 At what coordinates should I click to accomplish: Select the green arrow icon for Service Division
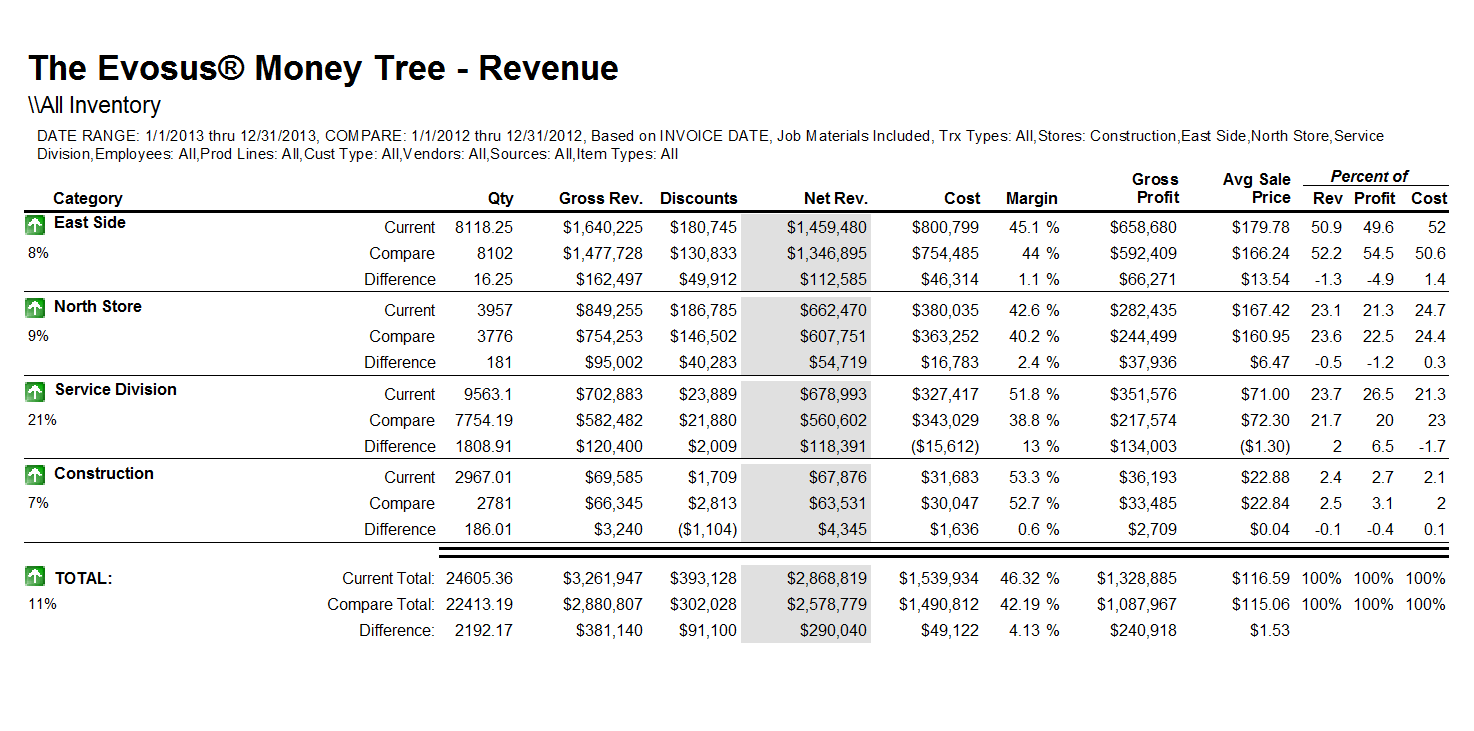coord(36,391)
